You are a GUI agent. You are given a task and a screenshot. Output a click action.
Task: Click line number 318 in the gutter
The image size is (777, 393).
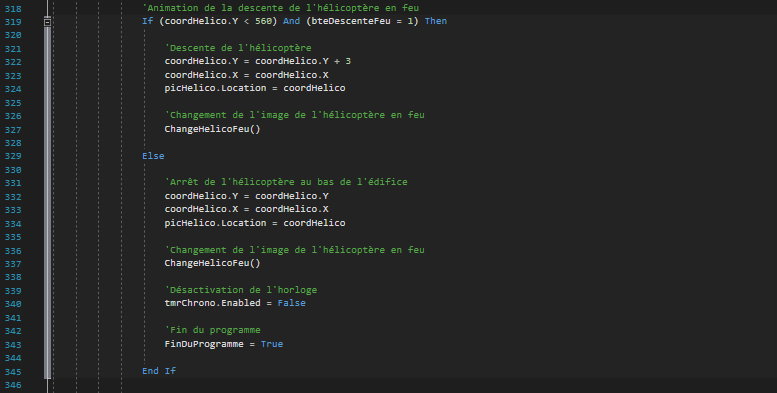click(x=13, y=8)
